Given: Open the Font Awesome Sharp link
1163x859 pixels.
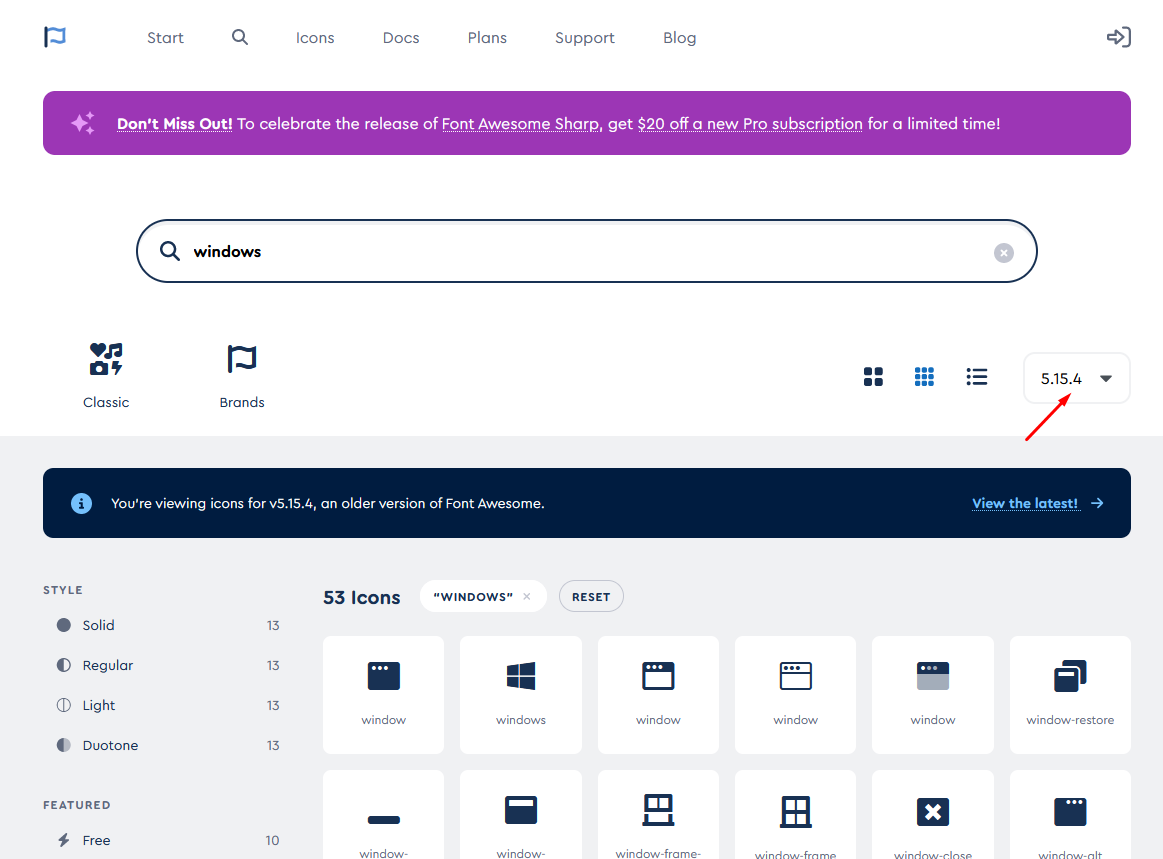Looking at the screenshot, I should 521,124.
